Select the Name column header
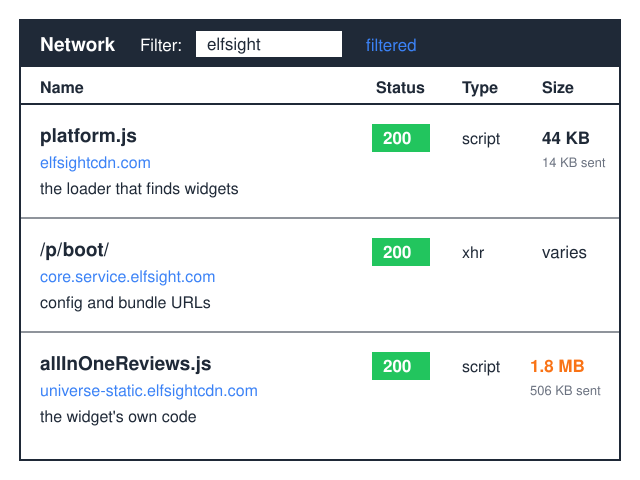This screenshot has height=480, width=640. 62,88
